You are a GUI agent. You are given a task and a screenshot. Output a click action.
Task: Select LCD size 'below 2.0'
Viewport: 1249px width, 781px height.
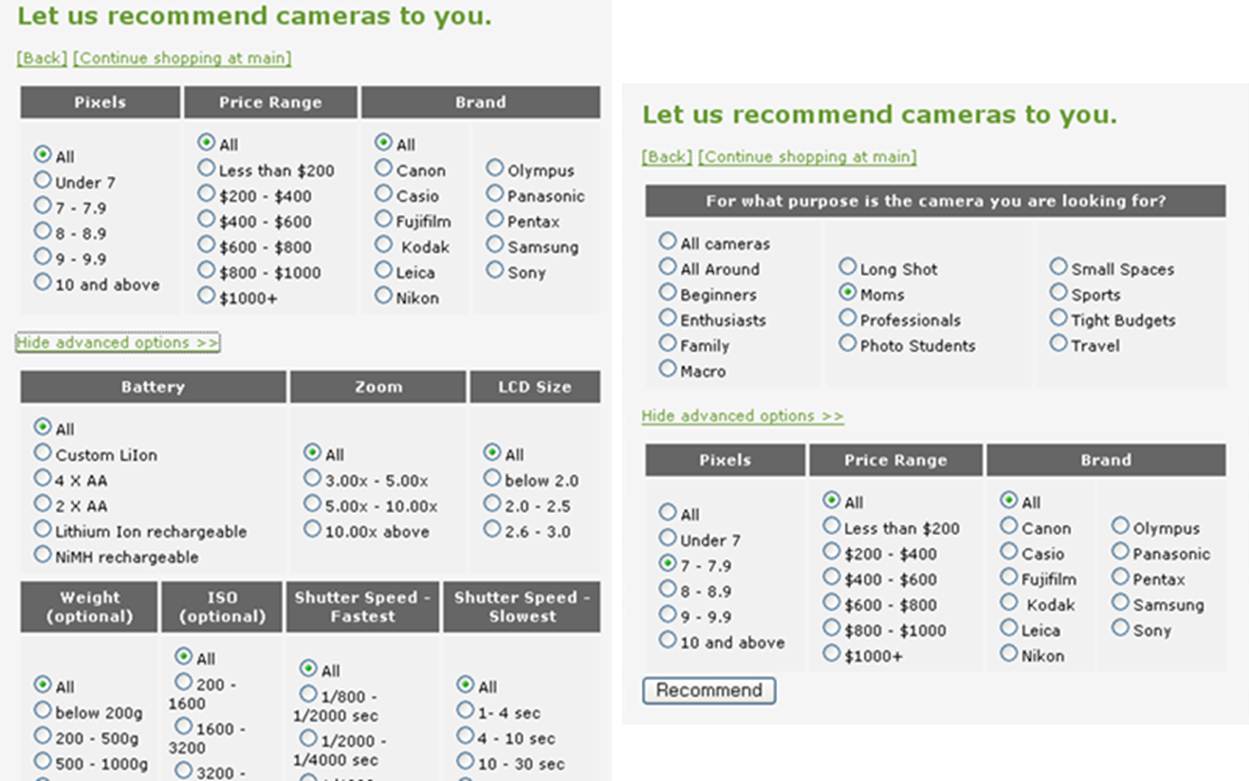[x=491, y=478]
